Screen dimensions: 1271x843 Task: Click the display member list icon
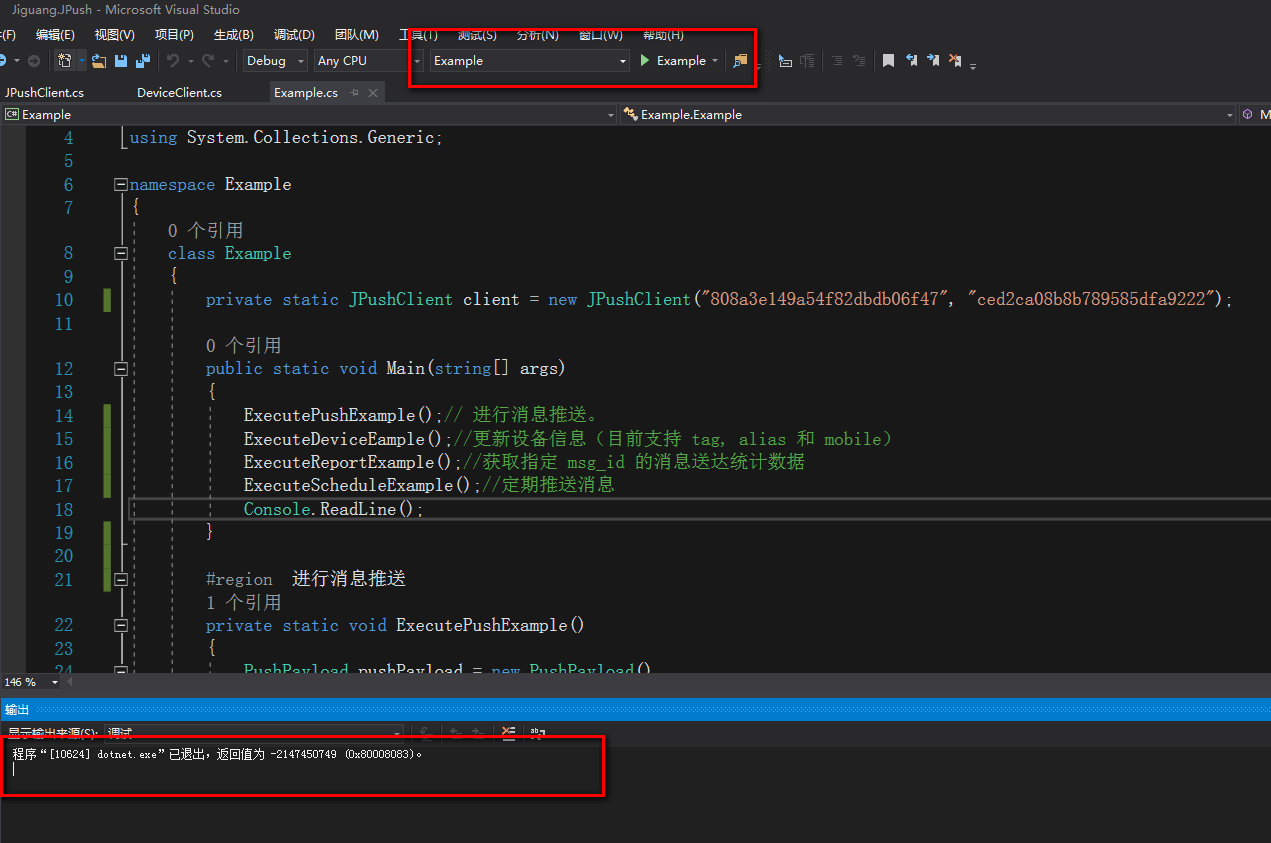coord(786,61)
